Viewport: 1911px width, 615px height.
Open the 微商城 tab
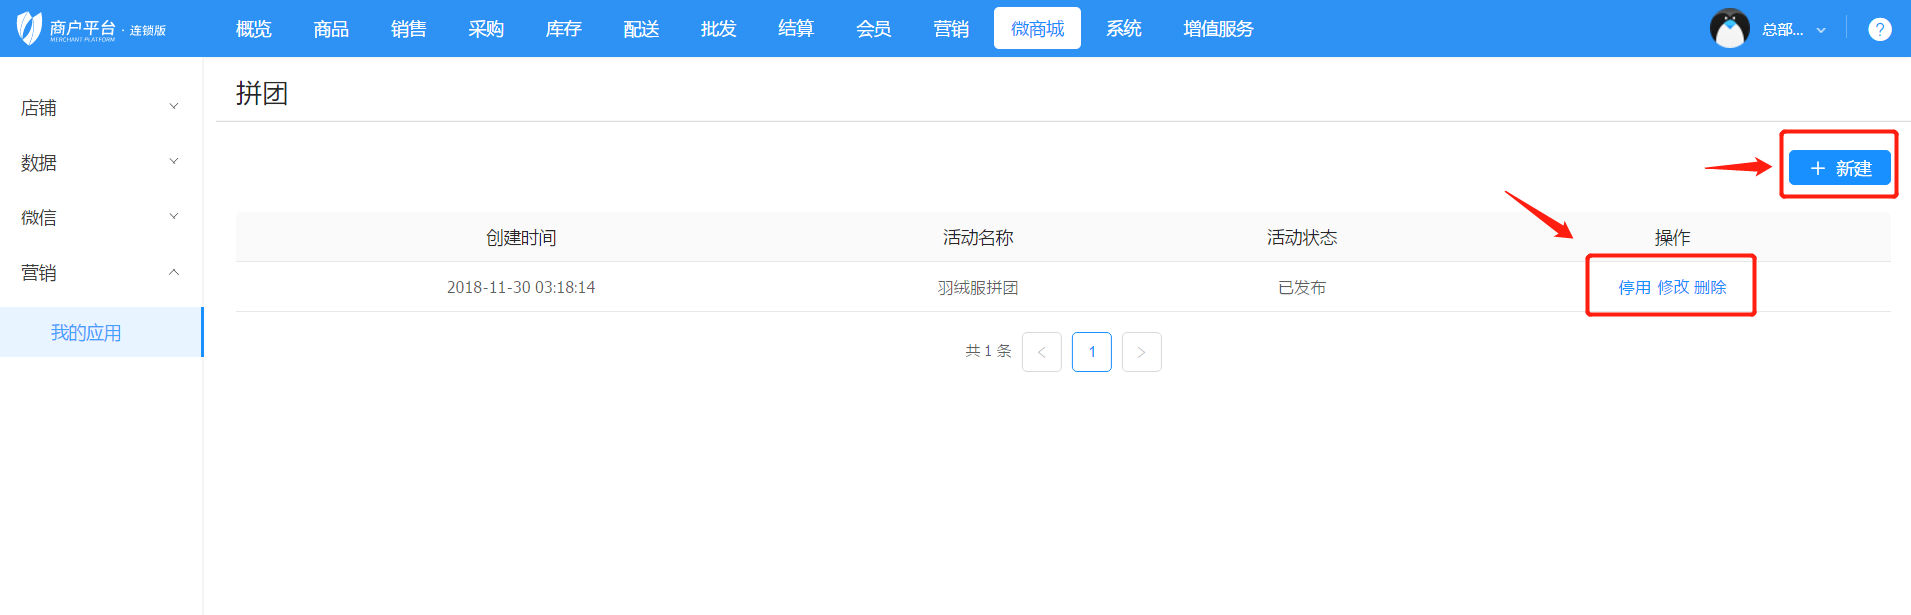(x=1037, y=29)
